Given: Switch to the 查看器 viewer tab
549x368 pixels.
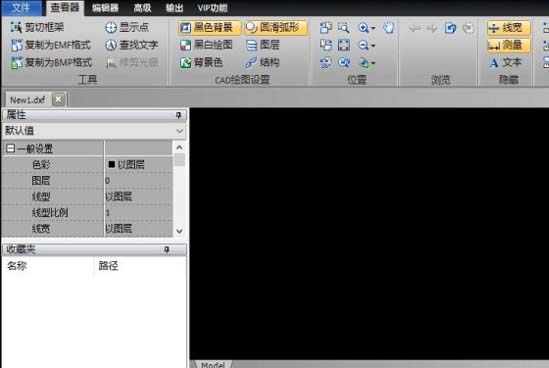Looking at the screenshot, I should (x=65, y=8).
